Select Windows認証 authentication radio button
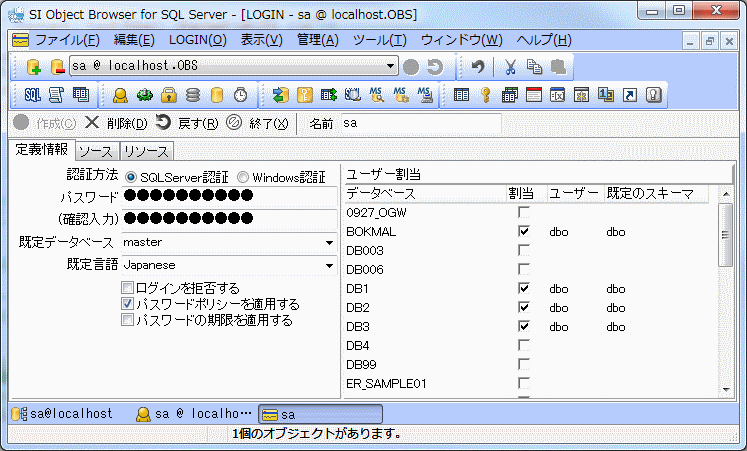This screenshot has height=451, width=747. (243, 177)
